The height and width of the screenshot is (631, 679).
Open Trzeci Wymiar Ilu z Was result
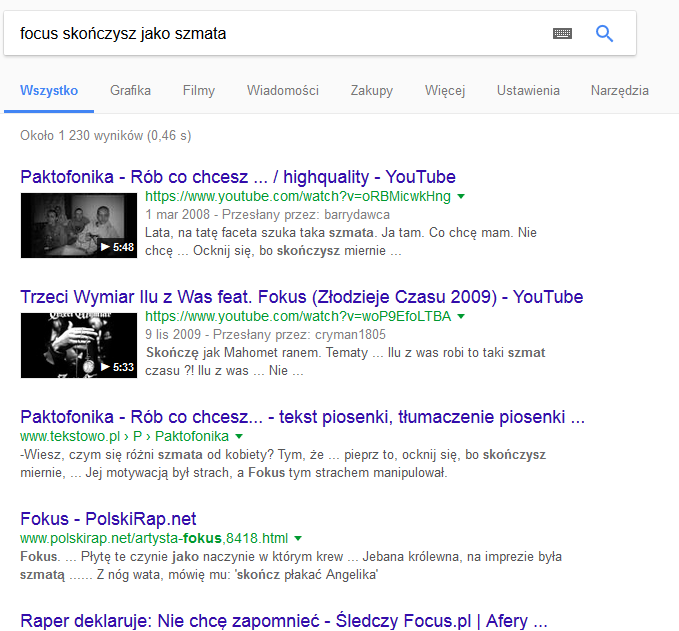[302, 297]
